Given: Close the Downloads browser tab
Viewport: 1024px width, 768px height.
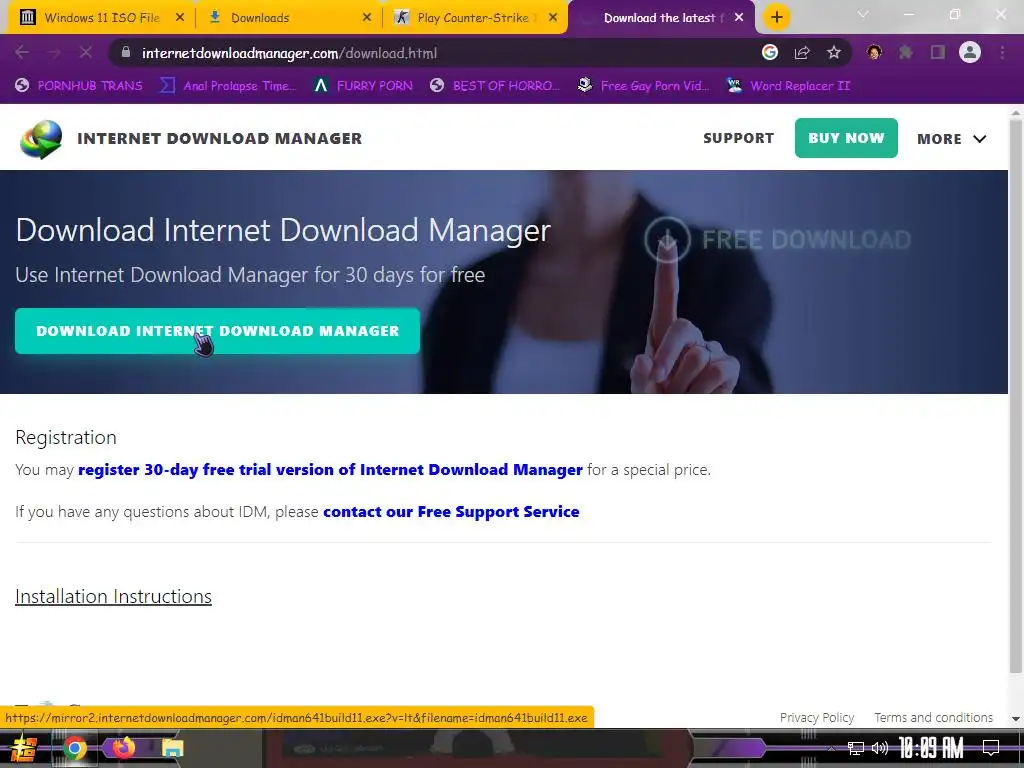Looking at the screenshot, I should tap(367, 18).
